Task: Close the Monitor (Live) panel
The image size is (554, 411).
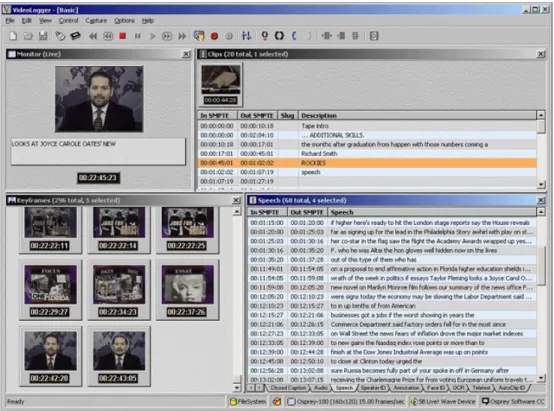Action: [186, 54]
